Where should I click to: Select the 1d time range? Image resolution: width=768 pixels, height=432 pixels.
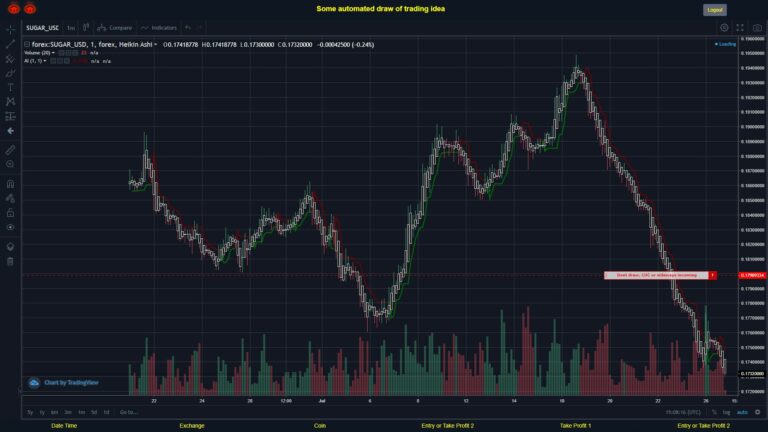pos(106,412)
